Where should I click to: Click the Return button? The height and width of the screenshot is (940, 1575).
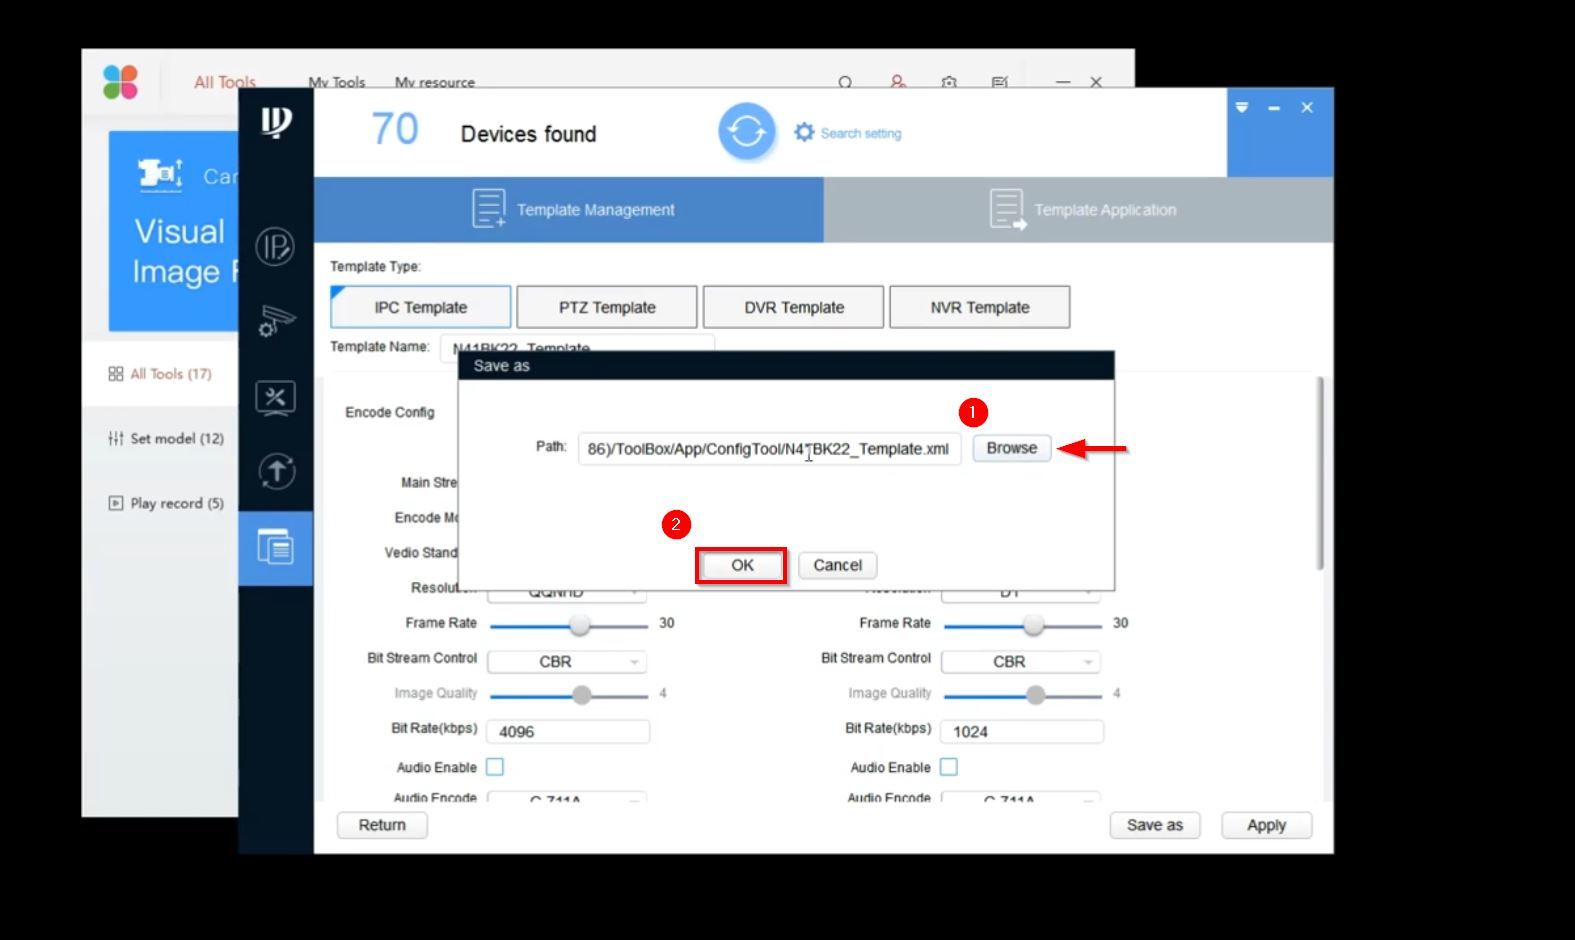(x=382, y=825)
